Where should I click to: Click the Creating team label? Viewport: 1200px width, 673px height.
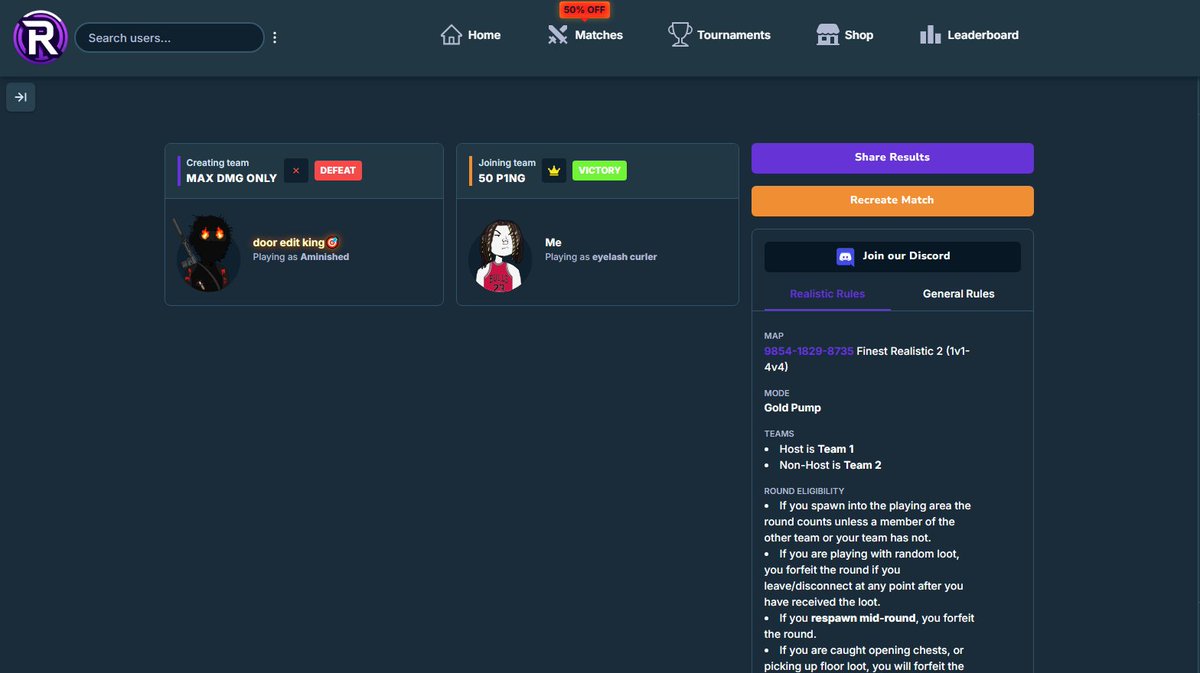point(218,163)
